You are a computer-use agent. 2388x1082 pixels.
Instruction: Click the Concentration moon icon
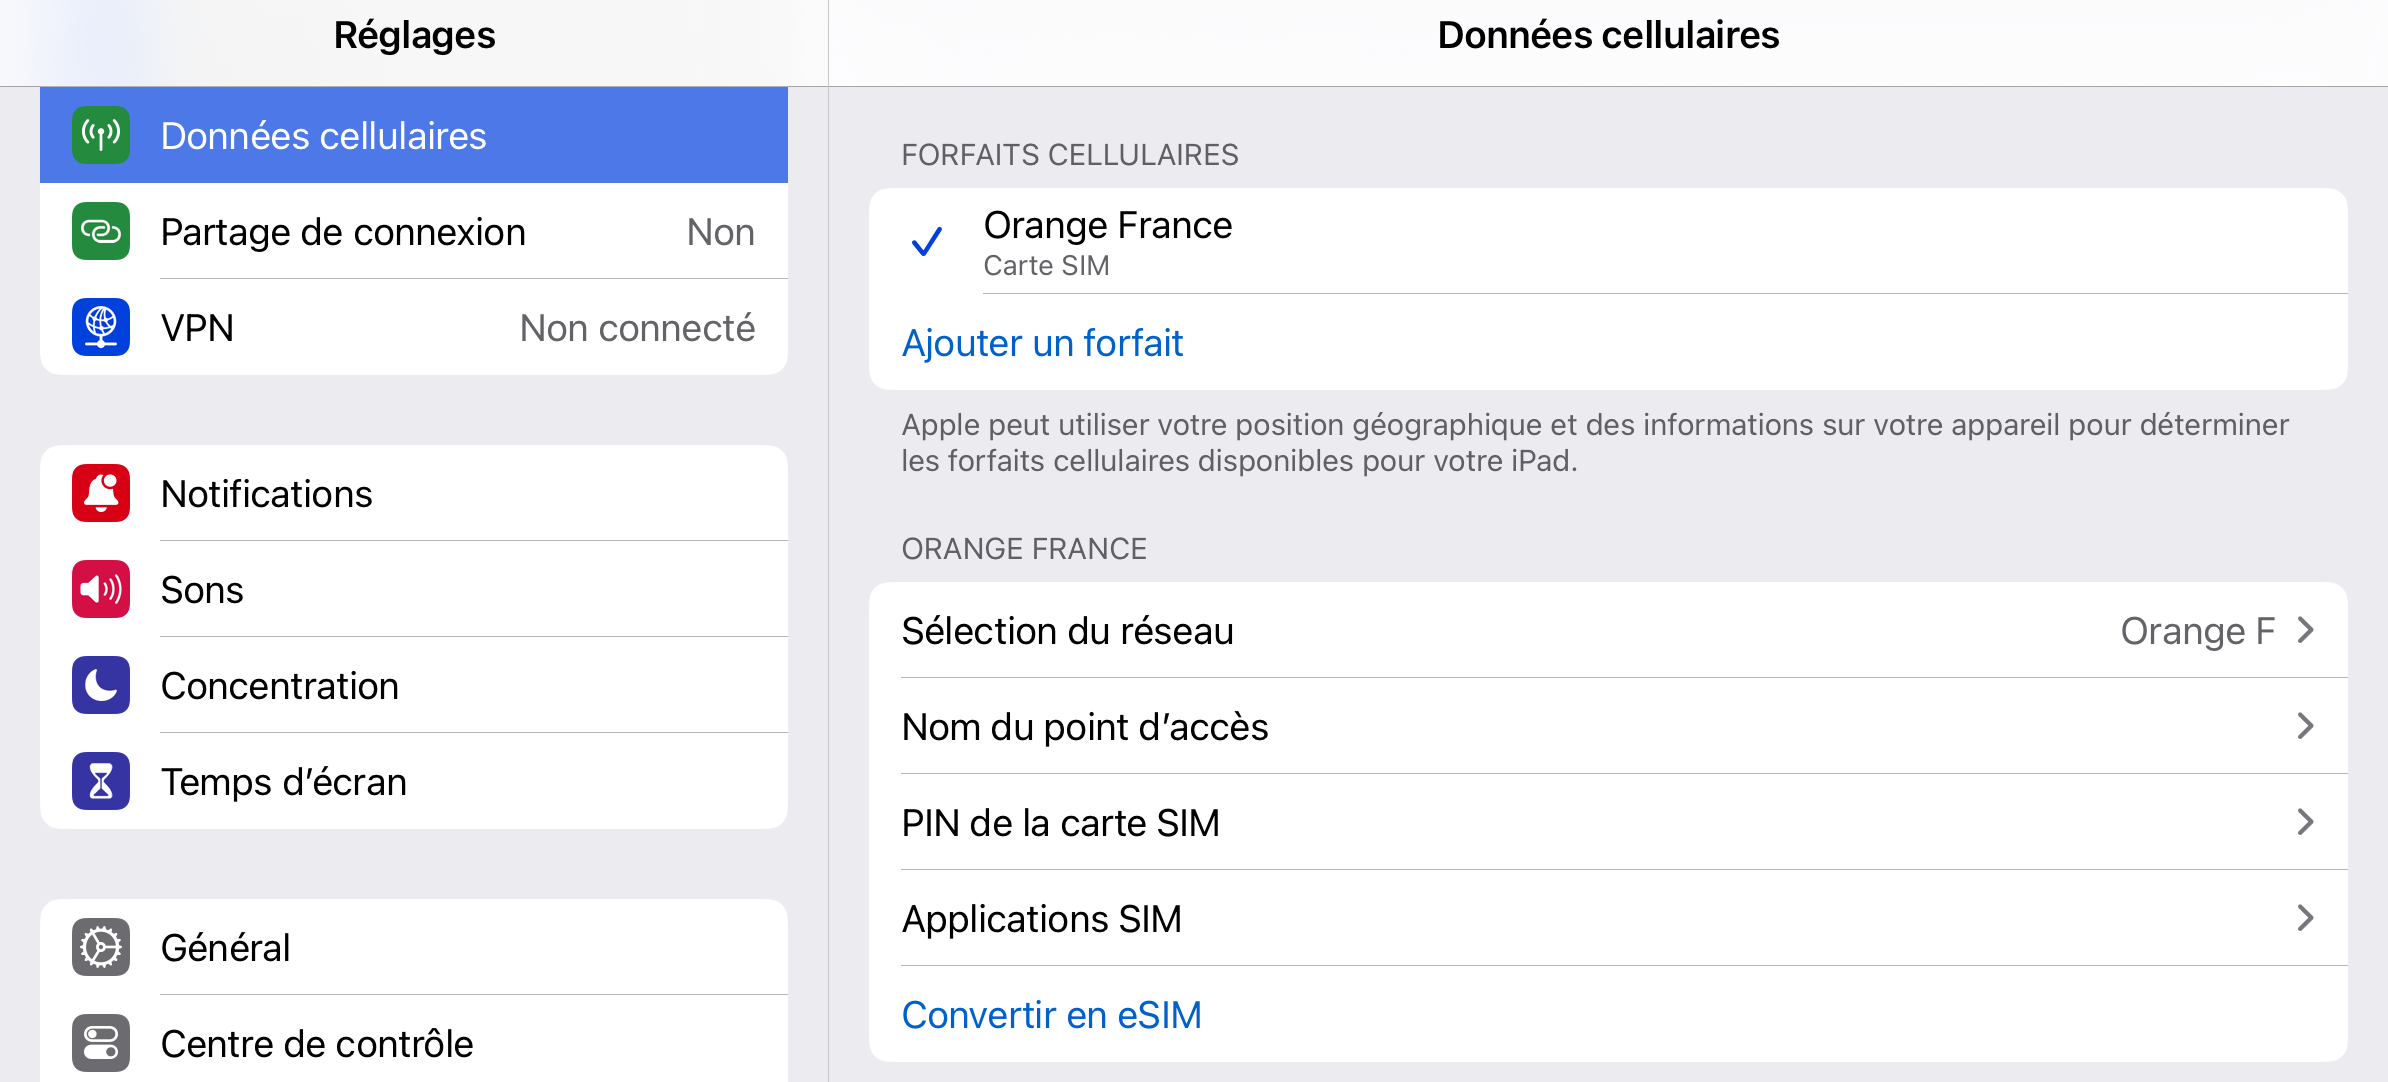100,685
